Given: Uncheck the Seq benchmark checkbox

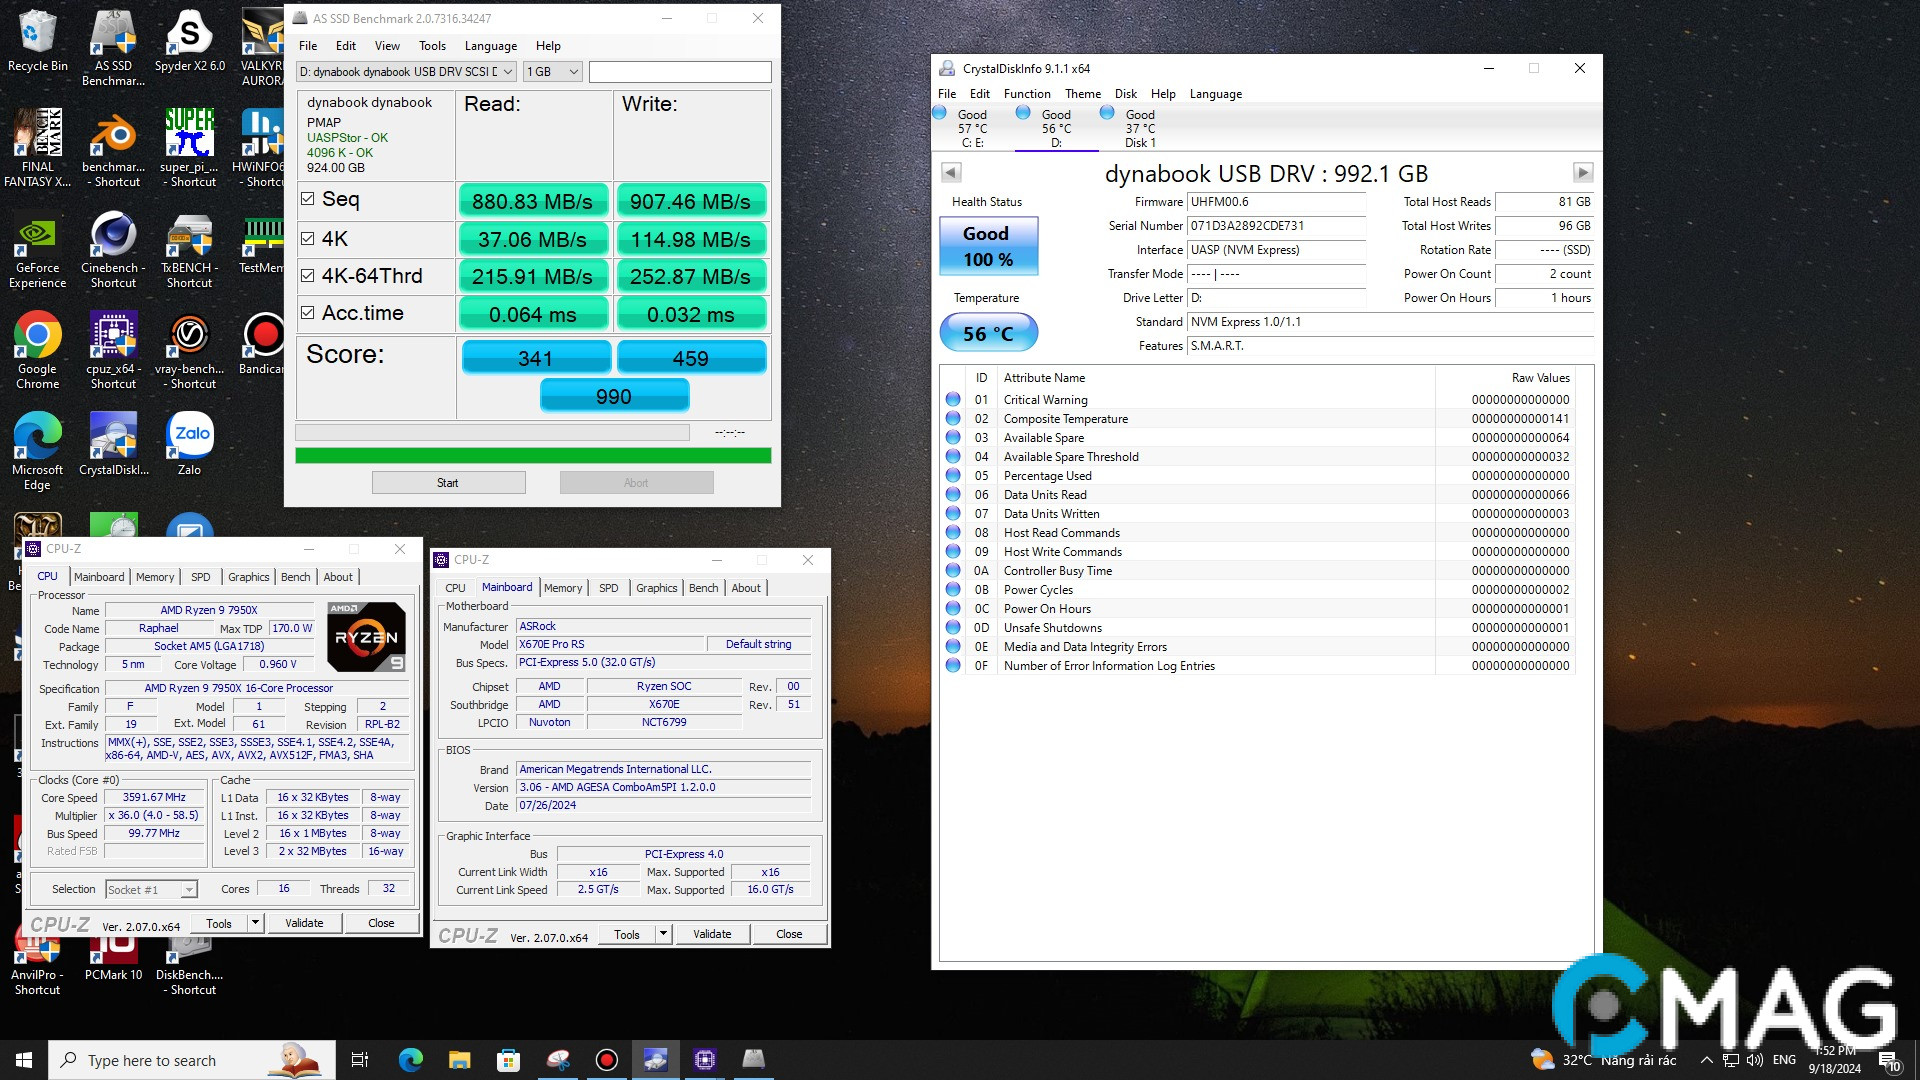Looking at the screenshot, I should [308, 199].
